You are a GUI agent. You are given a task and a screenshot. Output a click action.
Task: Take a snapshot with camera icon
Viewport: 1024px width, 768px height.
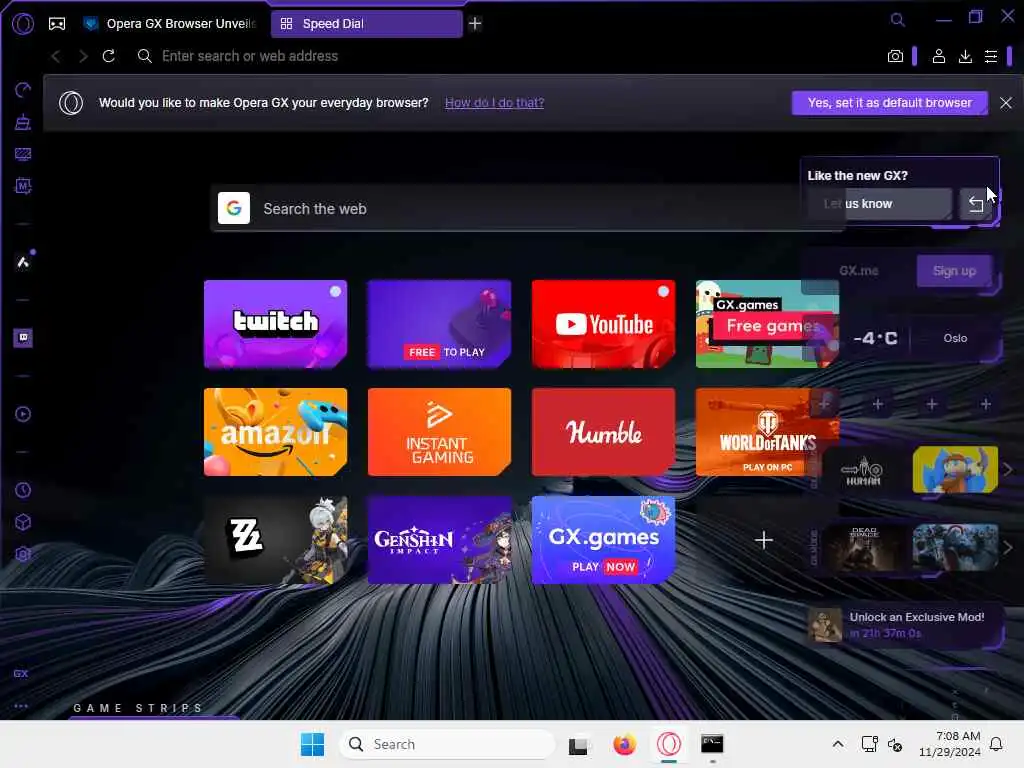(x=895, y=56)
